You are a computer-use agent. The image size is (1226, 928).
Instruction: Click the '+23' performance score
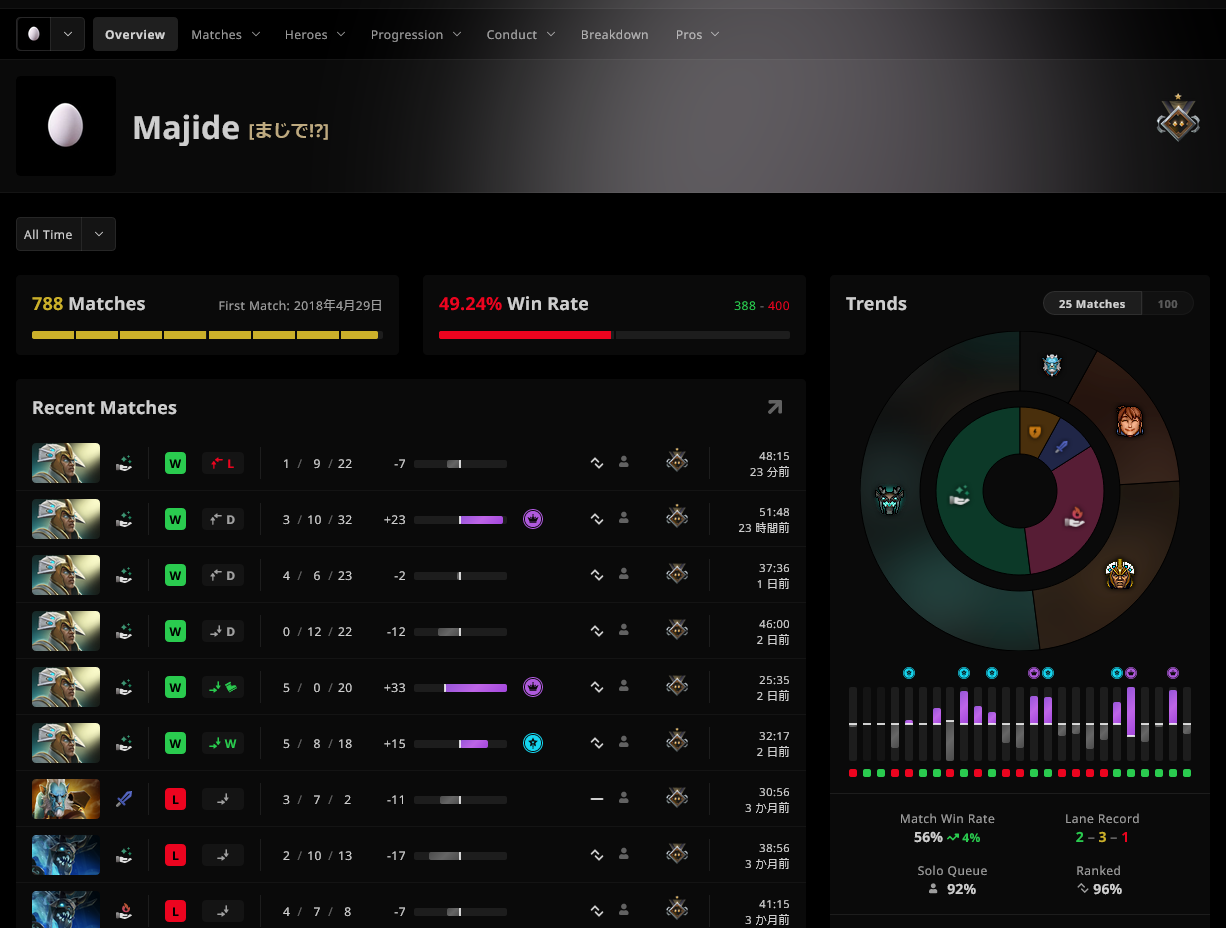[x=394, y=519]
